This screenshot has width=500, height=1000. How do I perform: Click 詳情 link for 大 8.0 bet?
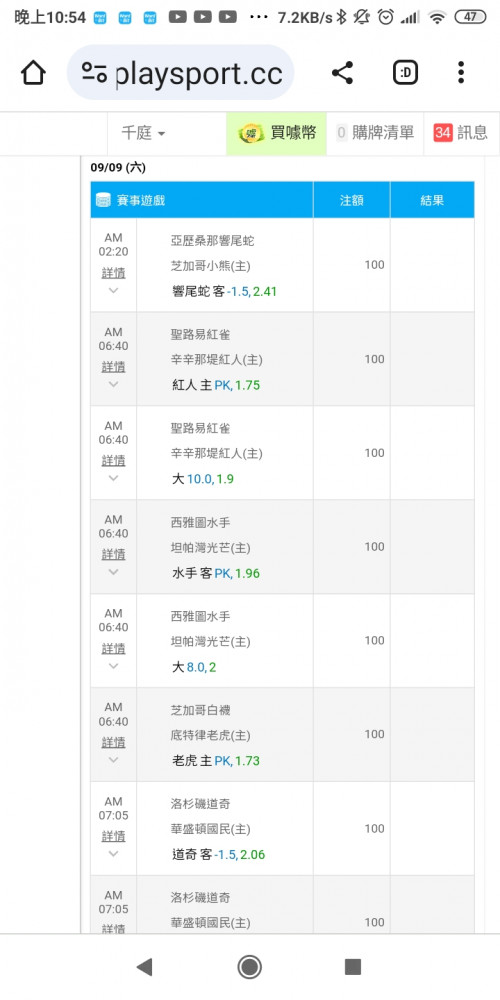pyautogui.click(x=114, y=649)
